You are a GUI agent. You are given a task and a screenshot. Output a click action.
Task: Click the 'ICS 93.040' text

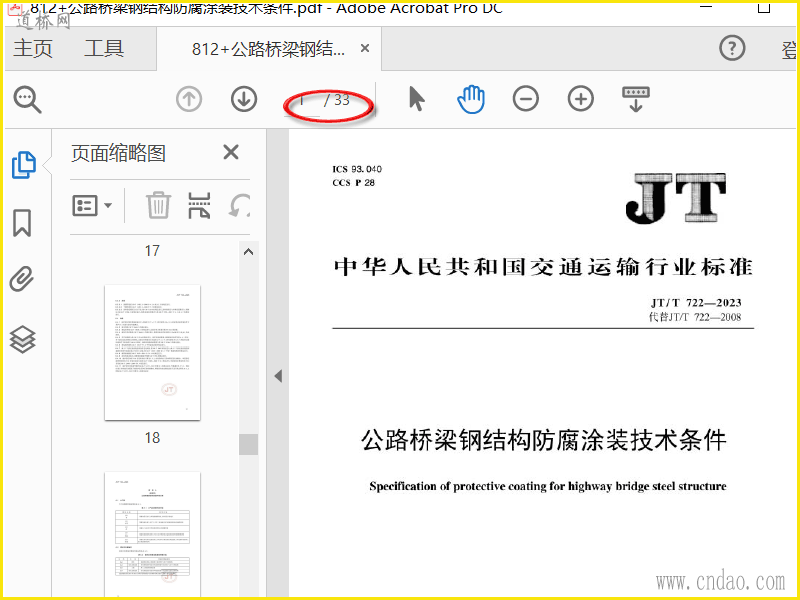(357, 169)
